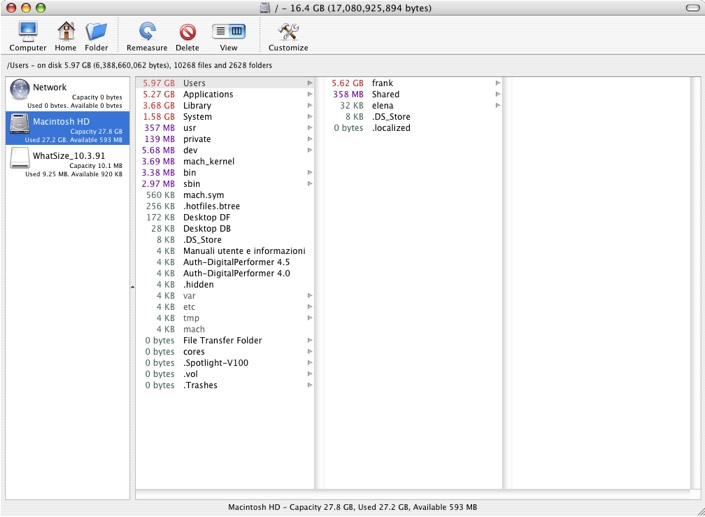Viewport: 705px width, 517px height.
Task: Click the Remeasure toolbar icon
Action: (x=147, y=31)
